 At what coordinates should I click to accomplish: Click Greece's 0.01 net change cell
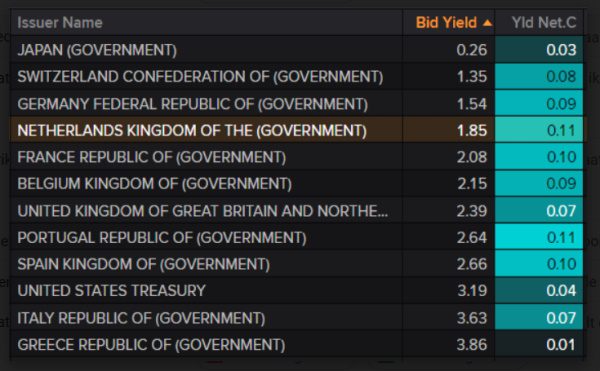click(x=539, y=345)
